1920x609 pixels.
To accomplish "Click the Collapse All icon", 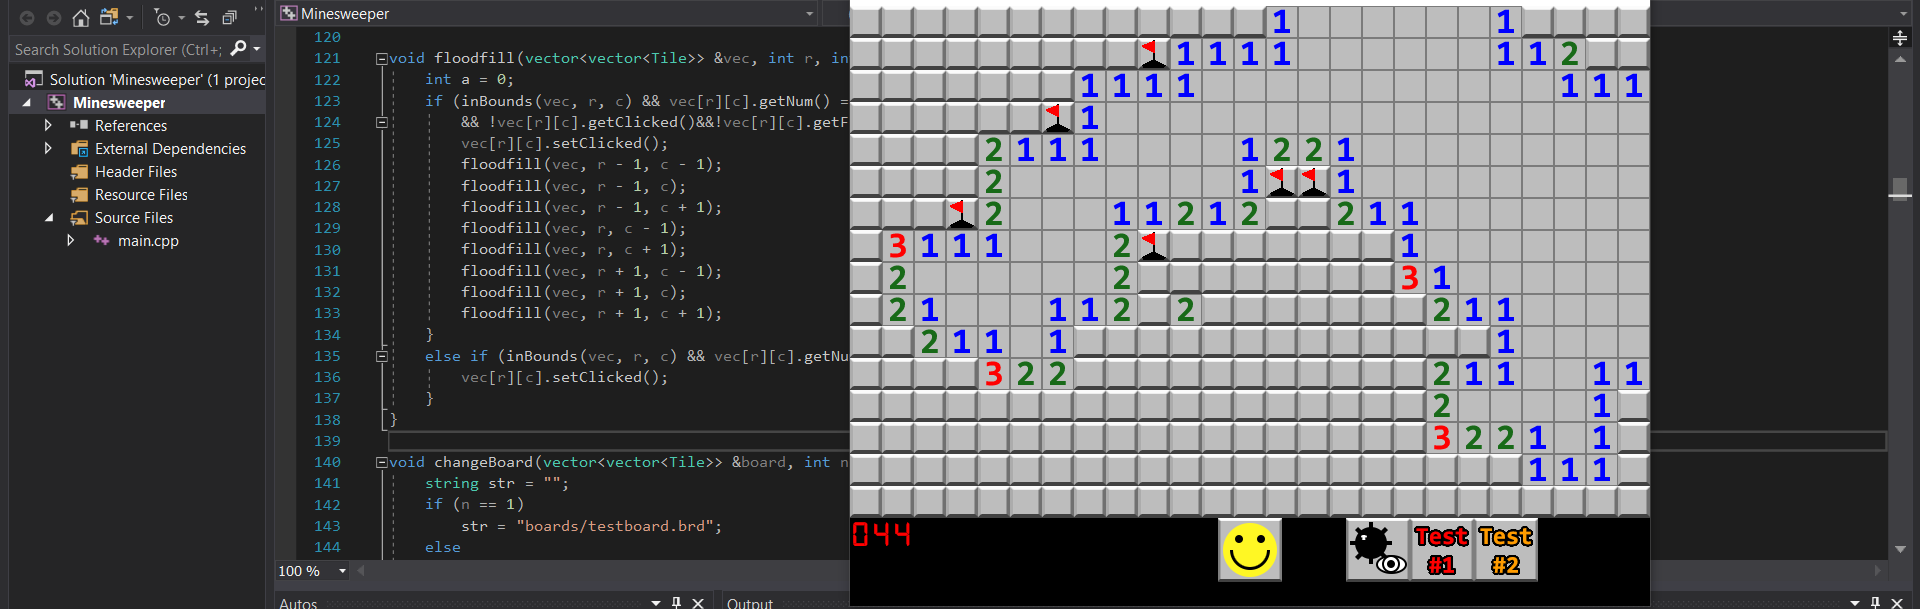I will pos(229,18).
